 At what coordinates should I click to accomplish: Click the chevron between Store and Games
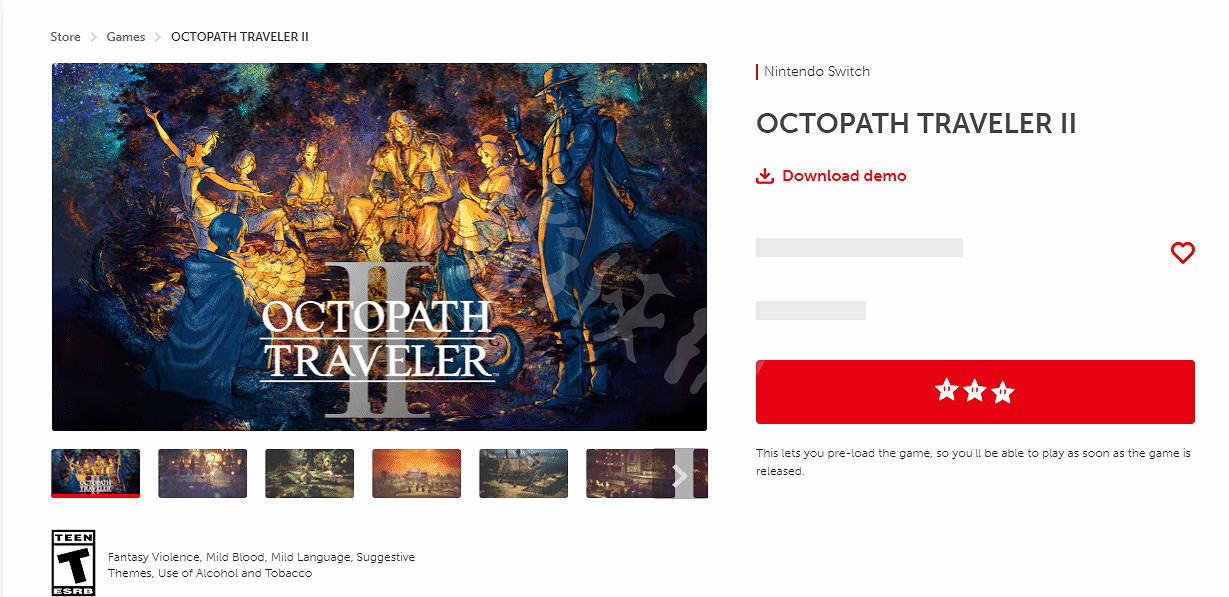[94, 37]
